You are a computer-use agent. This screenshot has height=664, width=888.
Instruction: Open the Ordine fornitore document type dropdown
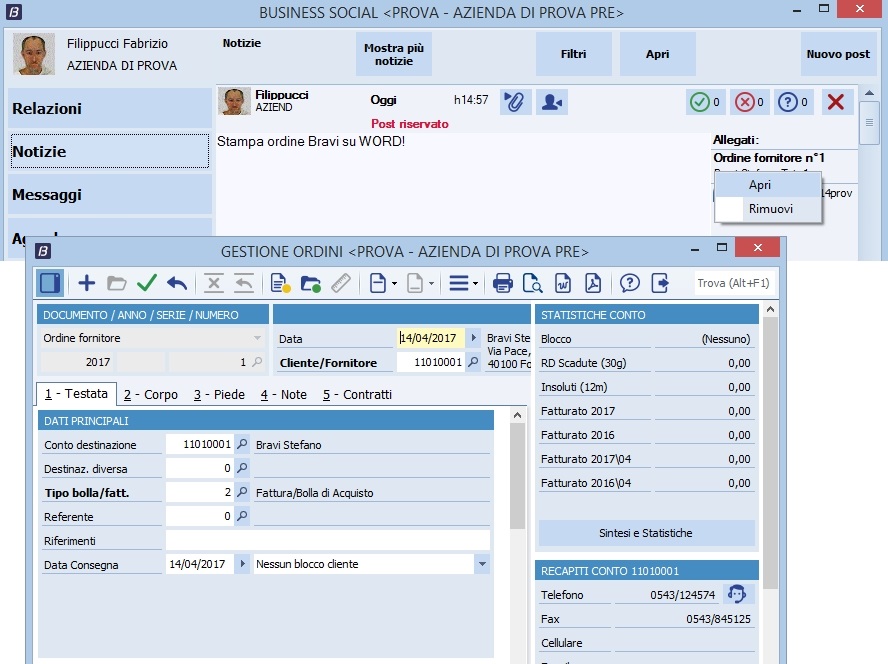tap(257, 338)
